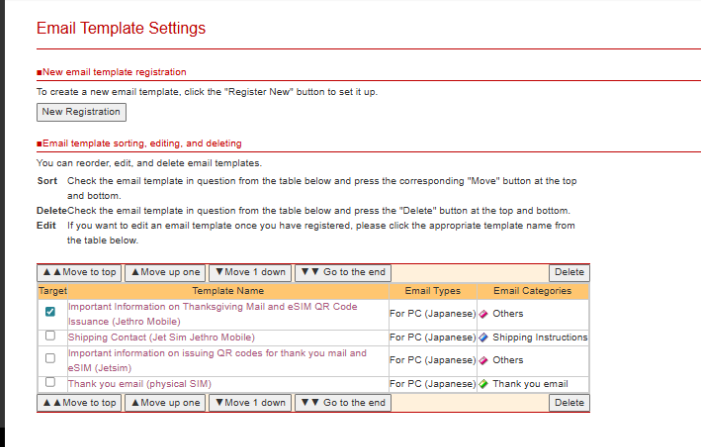Screen dimensions: 711x447
Task: Click the pink diamond icon beside first Others category
Action: 484,314
